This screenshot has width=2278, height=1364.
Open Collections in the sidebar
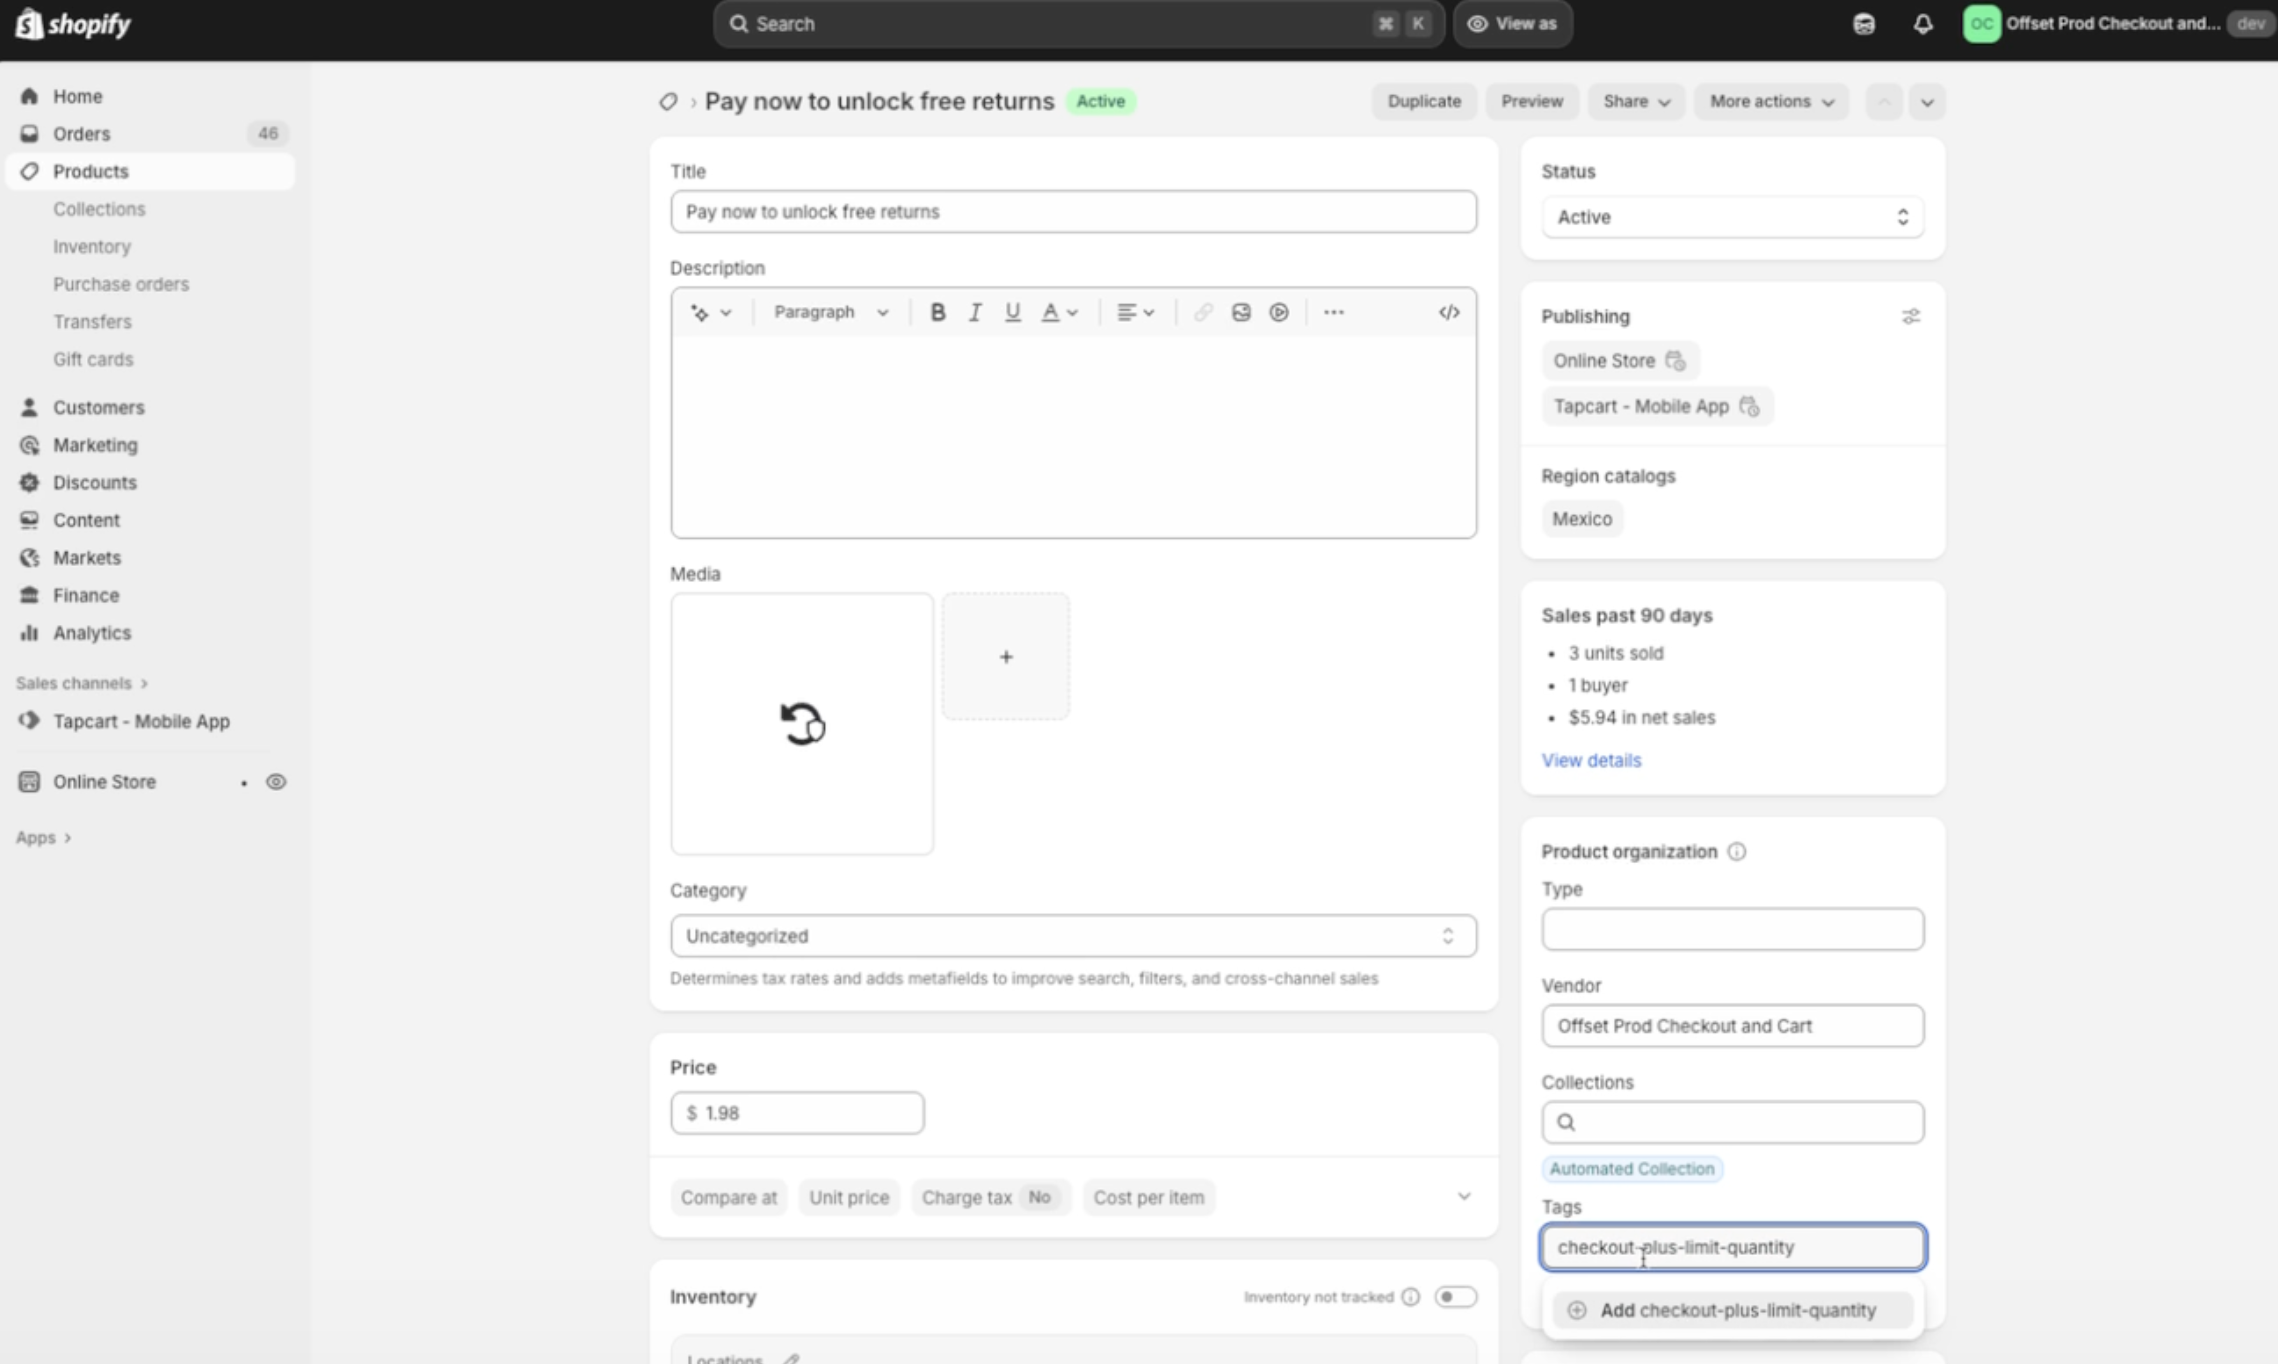(99, 209)
